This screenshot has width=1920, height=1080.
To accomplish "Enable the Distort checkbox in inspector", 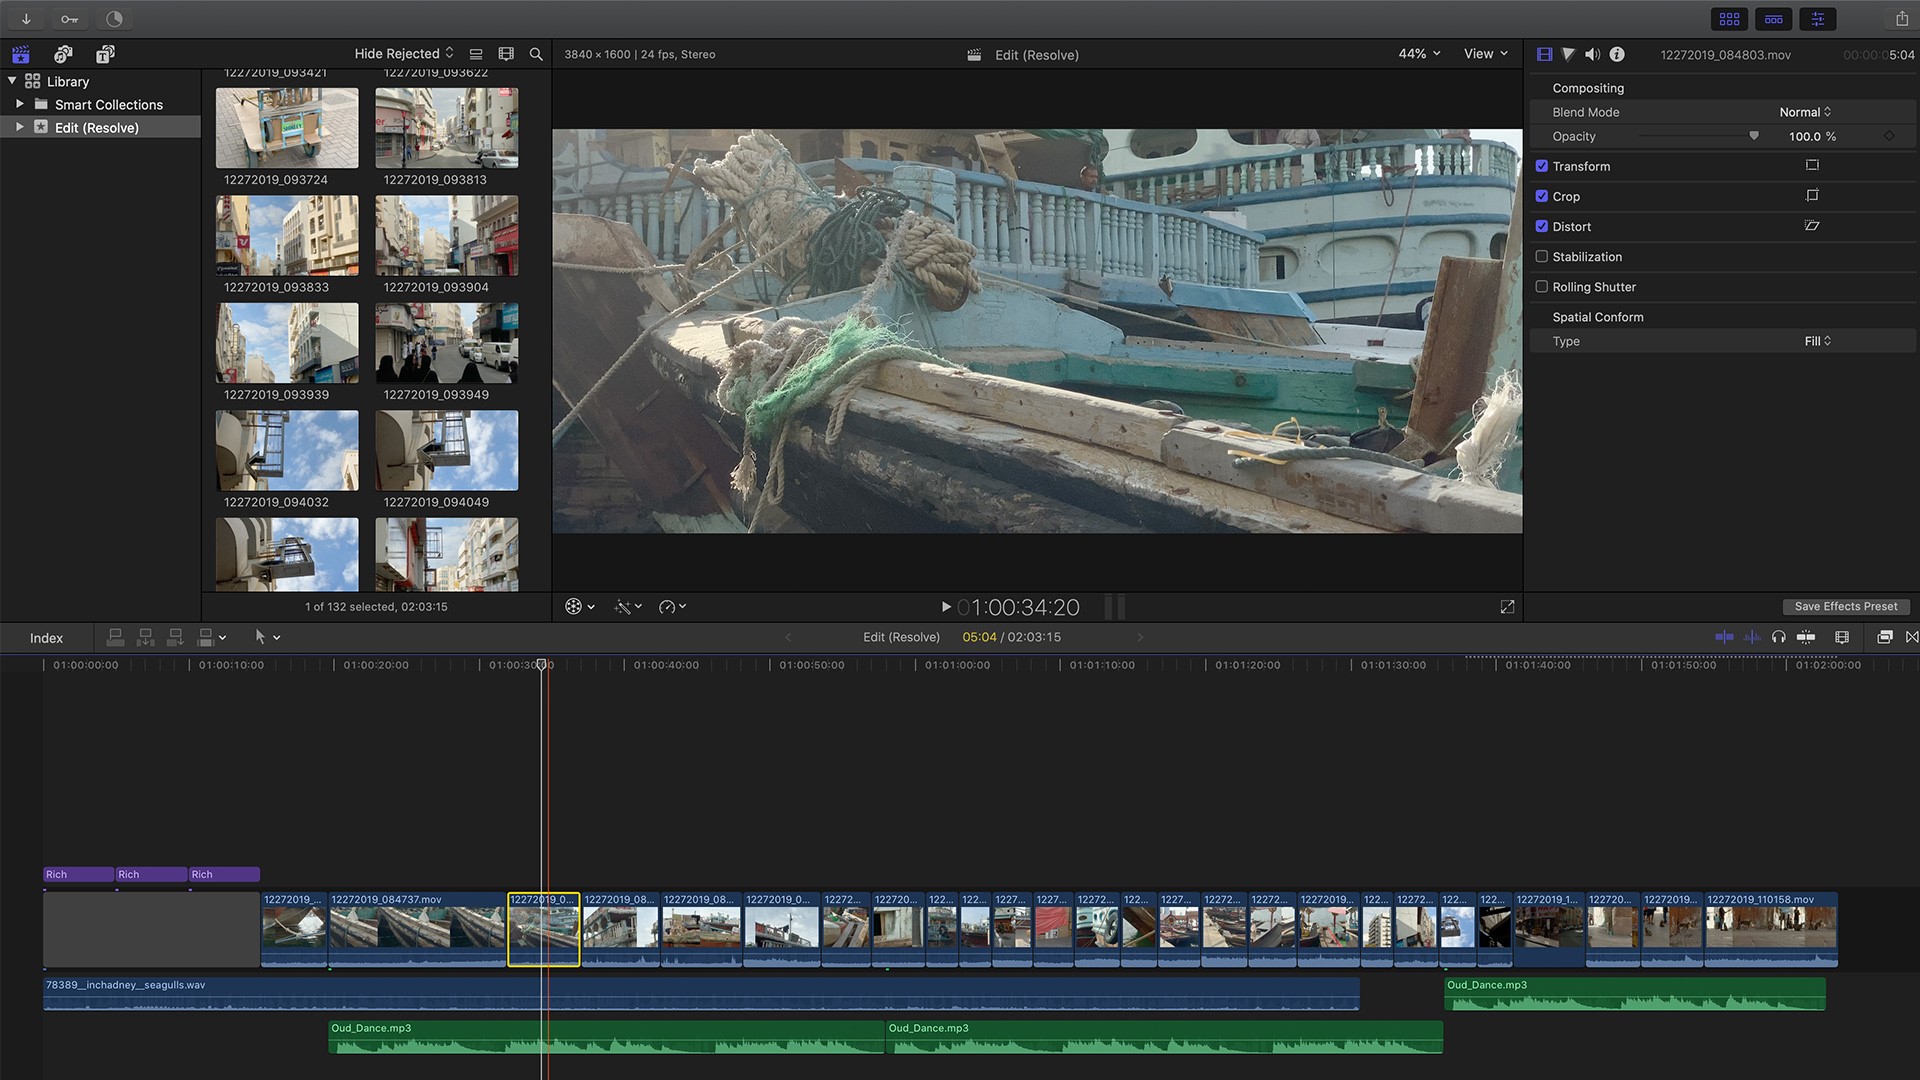I will 1542,225.
